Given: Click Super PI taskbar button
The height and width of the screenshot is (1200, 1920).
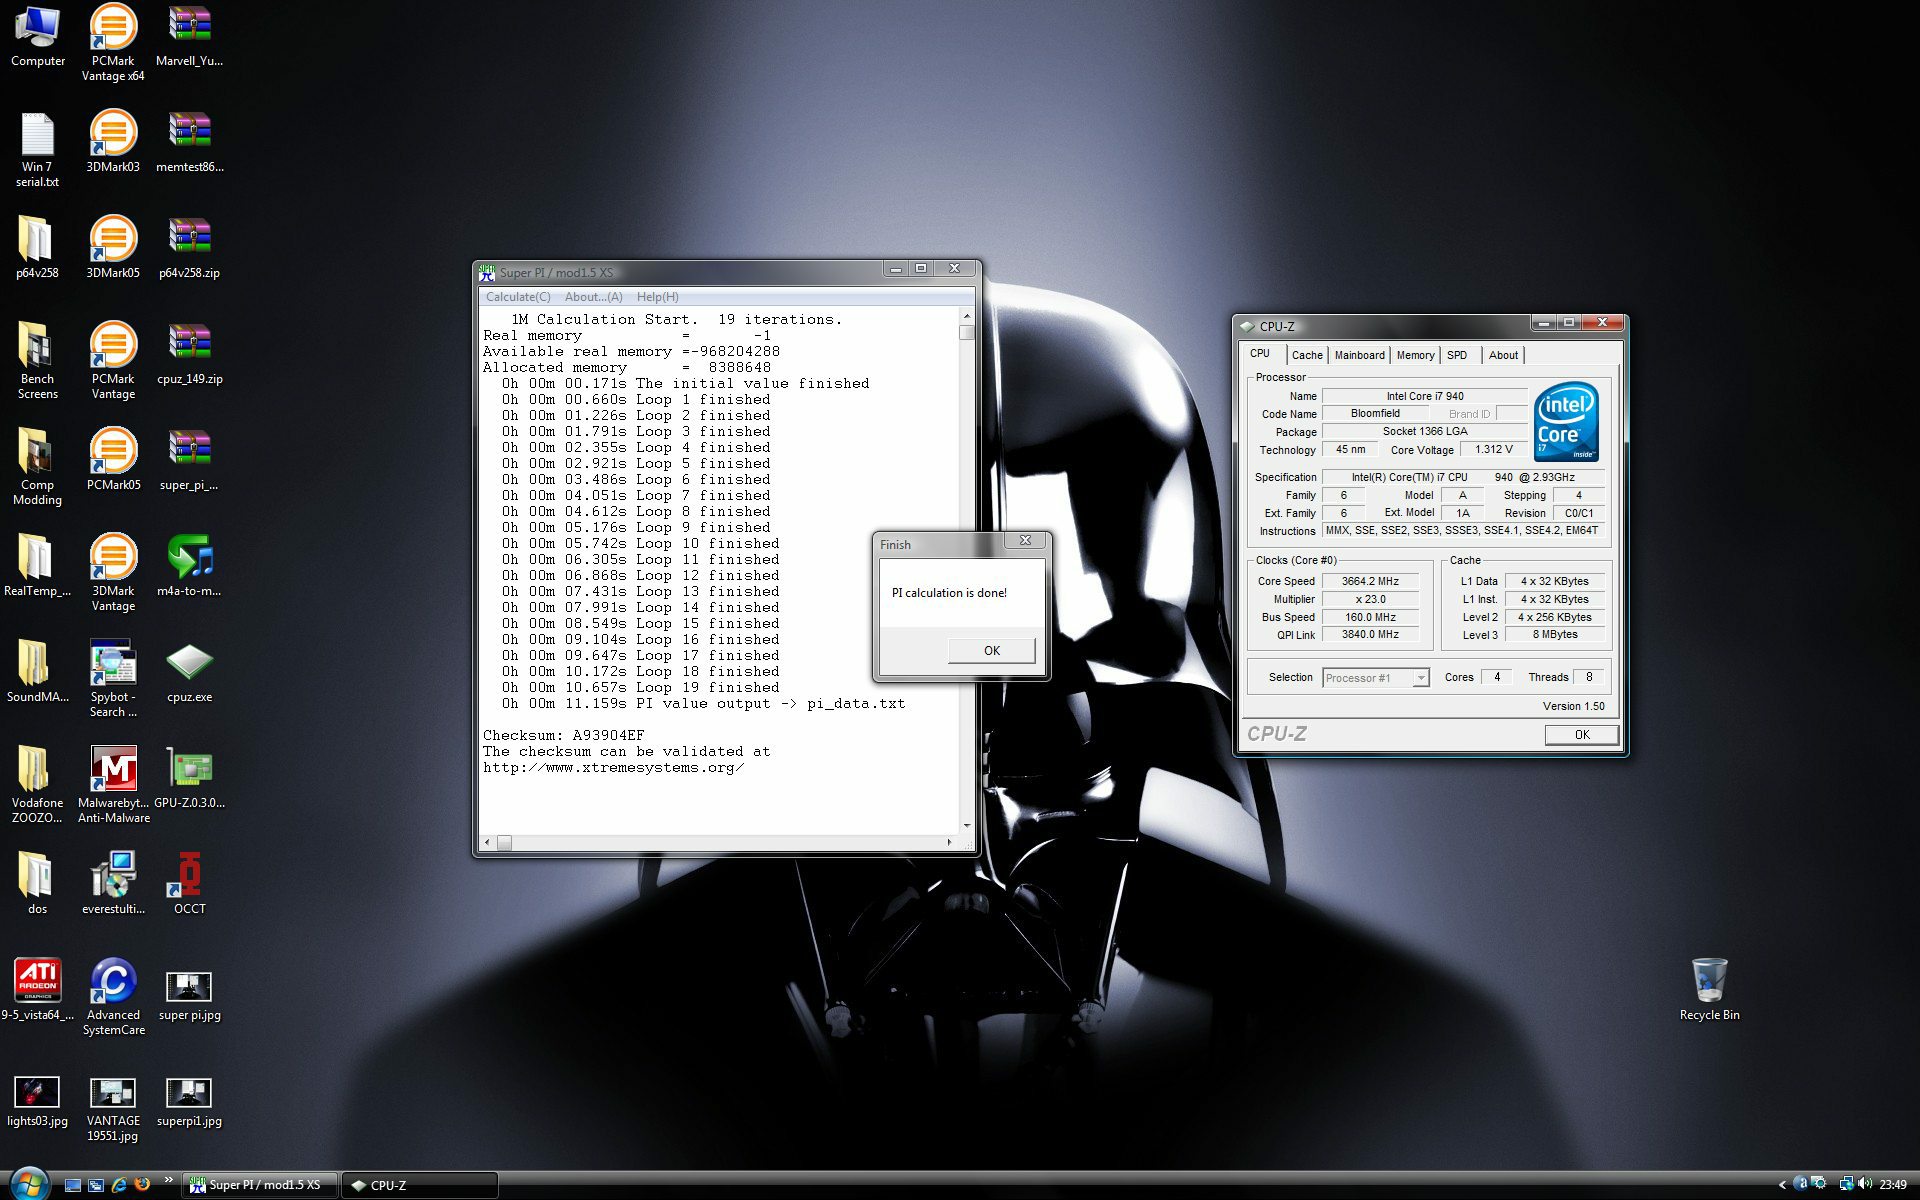Looking at the screenshot, I should [260, 1185].
